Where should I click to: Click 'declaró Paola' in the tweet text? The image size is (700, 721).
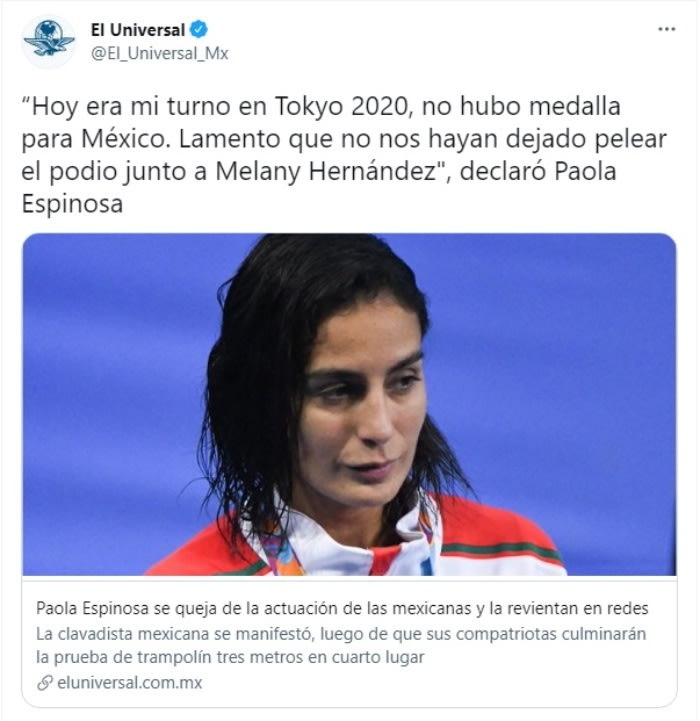tap(538, 172)
